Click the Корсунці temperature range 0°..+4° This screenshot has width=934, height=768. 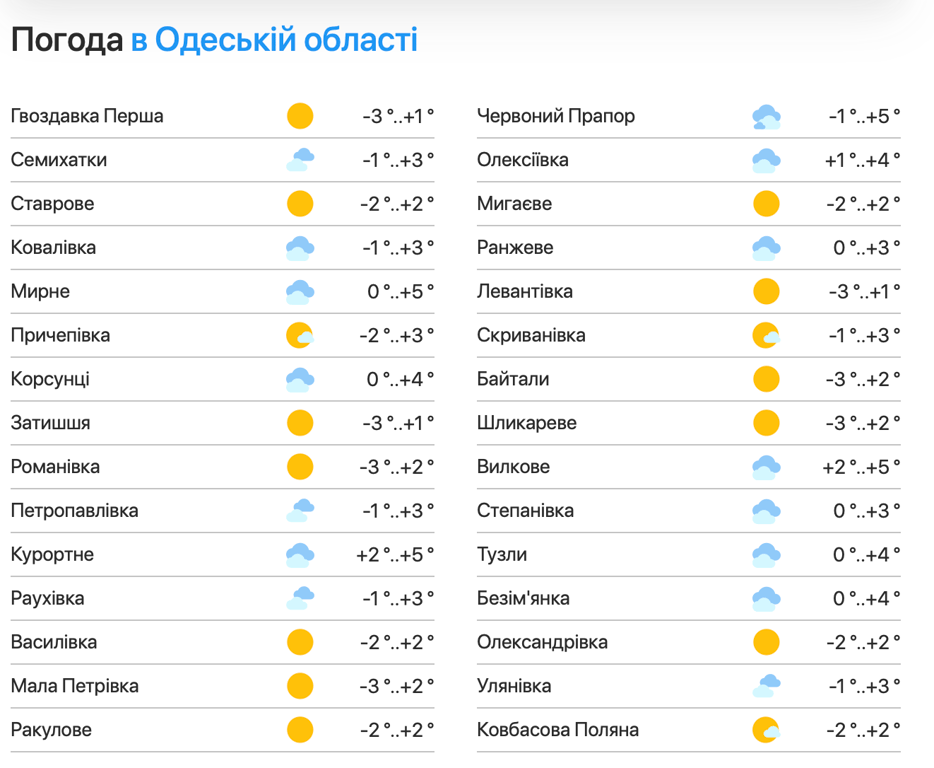(x=400, y=379)
